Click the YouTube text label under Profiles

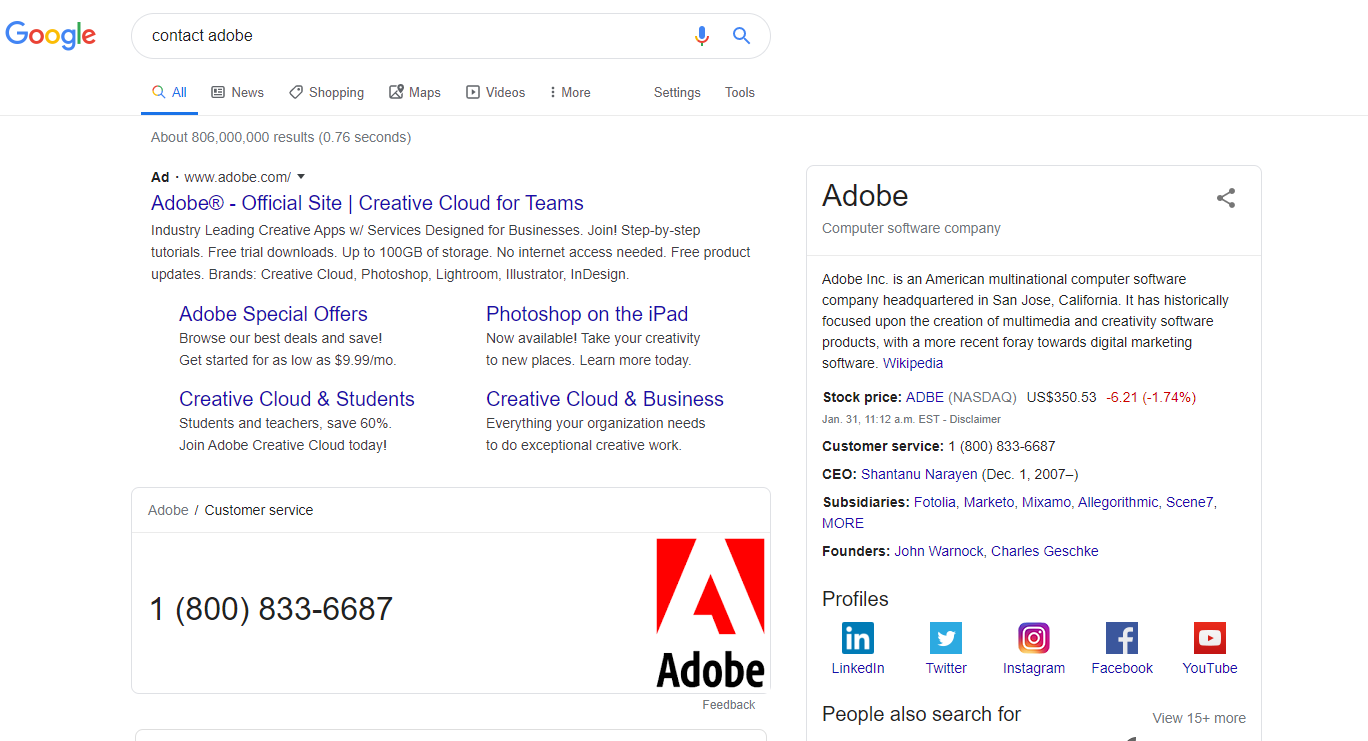(x=1210, y=668)
